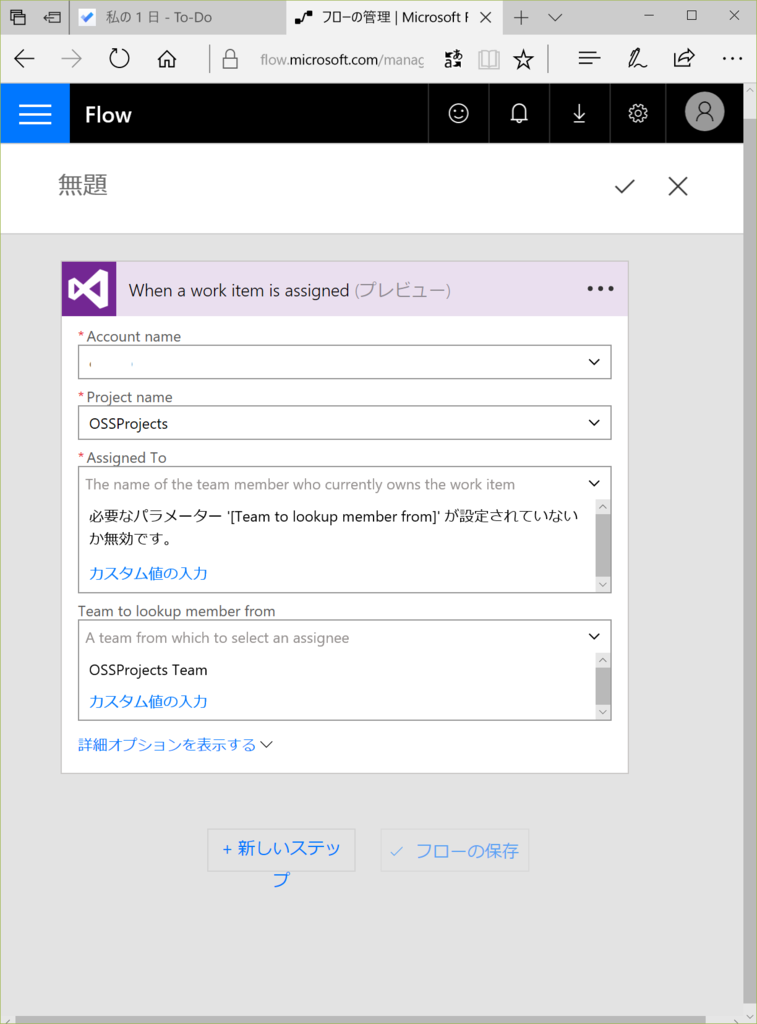Image resolution: width=757 pixels, height=1024 pixels.
Task: Click the web note pen icon
Action: (637, 59)
